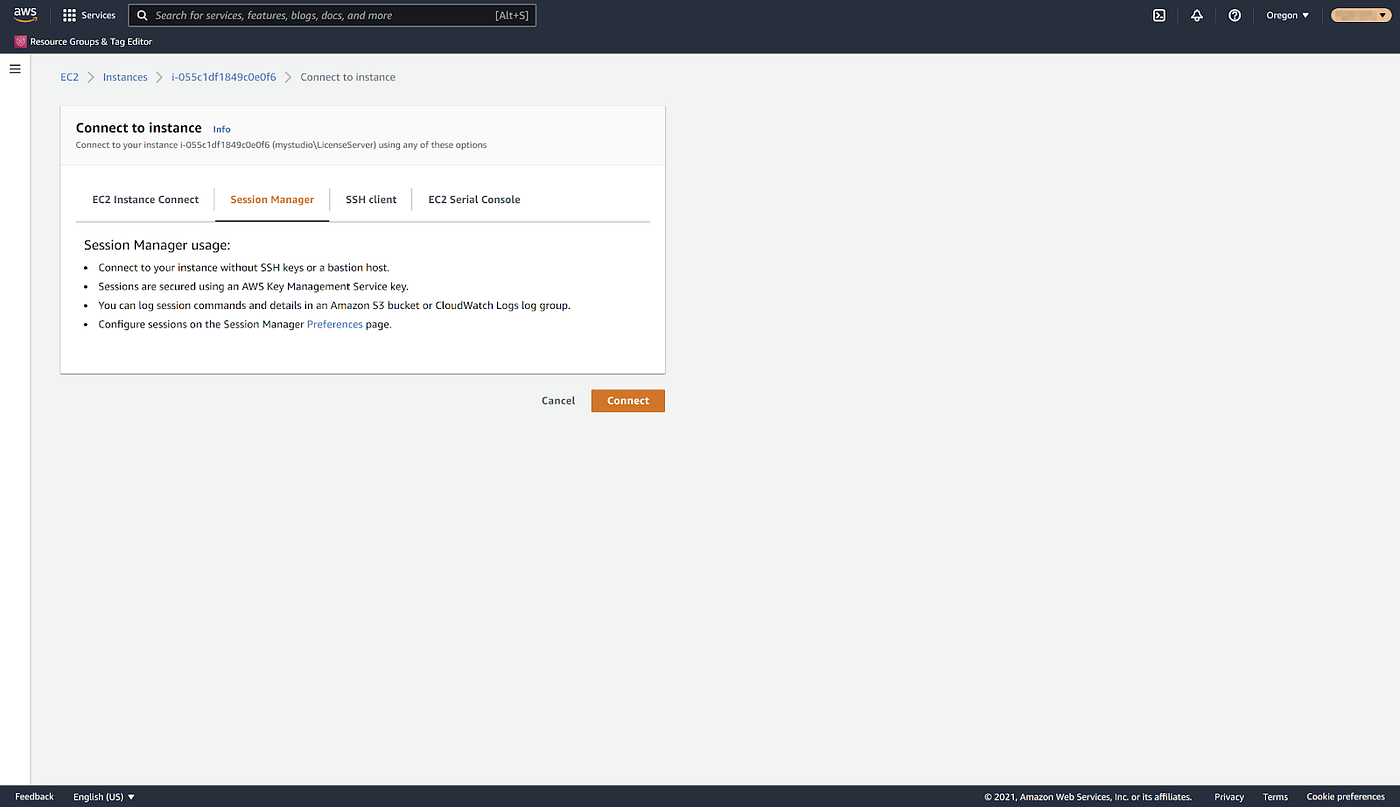Click the Cancel button
1400x807 pixels.
pos(558,401)
